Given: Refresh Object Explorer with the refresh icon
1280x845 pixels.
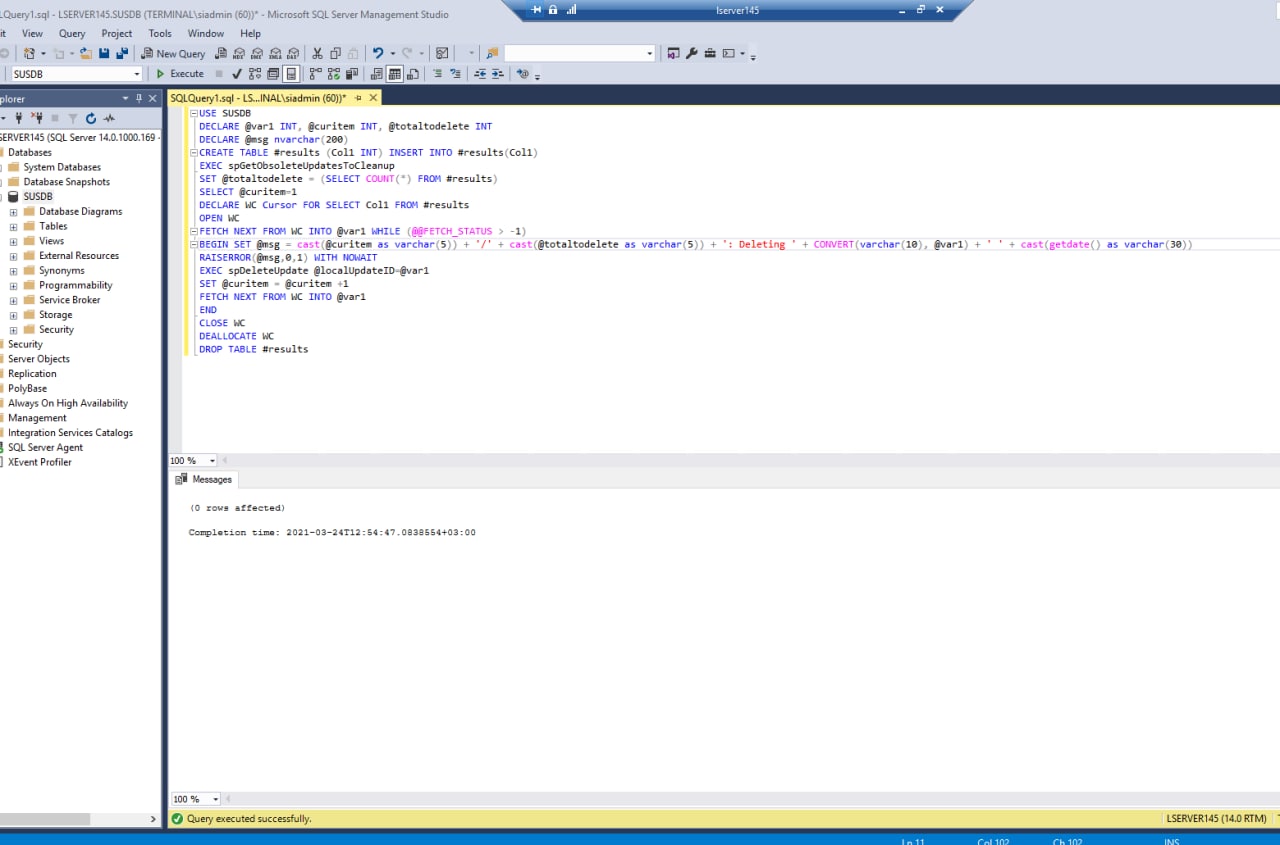Looking at the screenshot, I should (x=91, y=118).
